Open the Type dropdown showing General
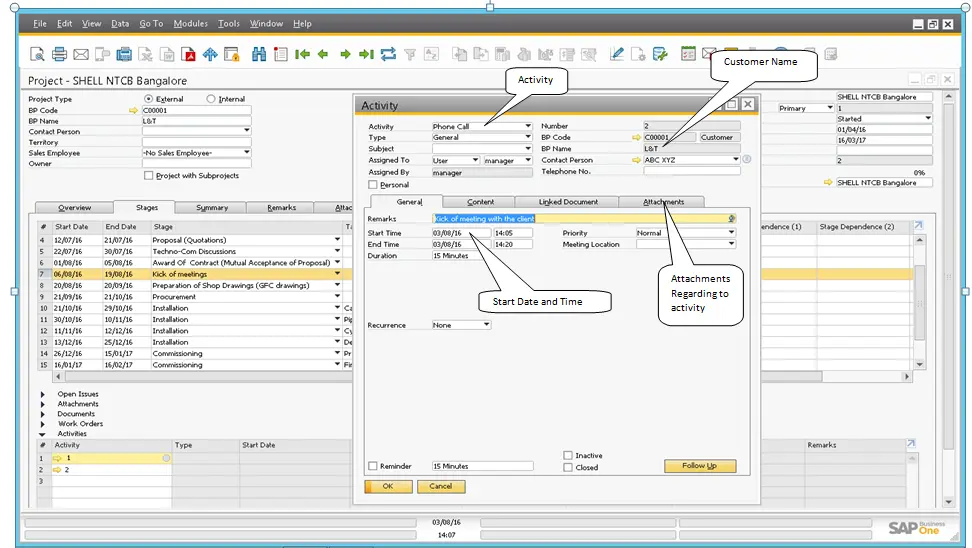Image resolution: width=972 pixels, height=548 pixels. [528, 137]
